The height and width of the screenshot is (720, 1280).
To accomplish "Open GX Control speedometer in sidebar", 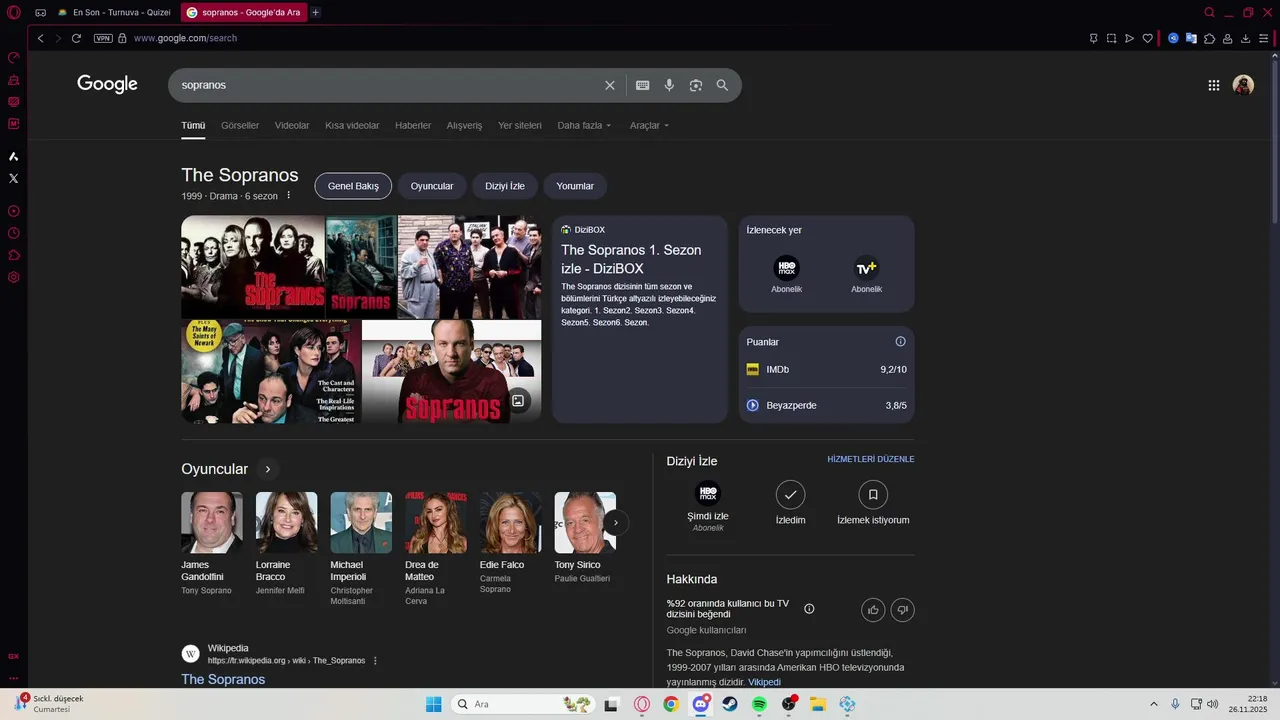I will 13,58.
